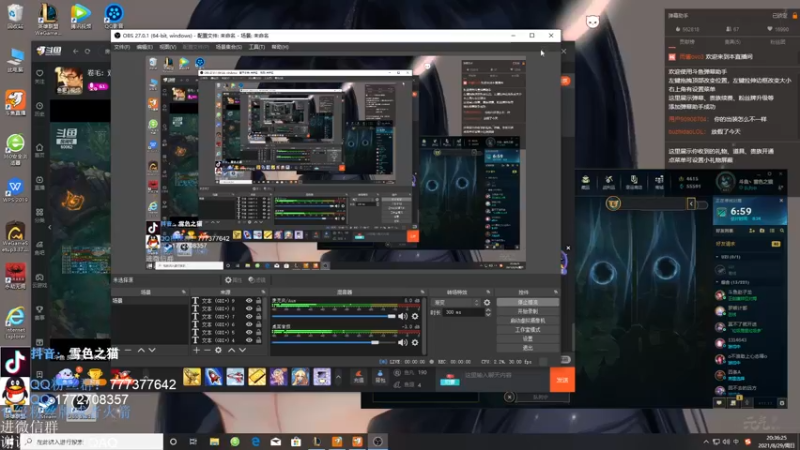Viewport: 800px width, 450px height.
Task: Click OBS Studio icon in Windows taskbar
Action: (378, 442)
